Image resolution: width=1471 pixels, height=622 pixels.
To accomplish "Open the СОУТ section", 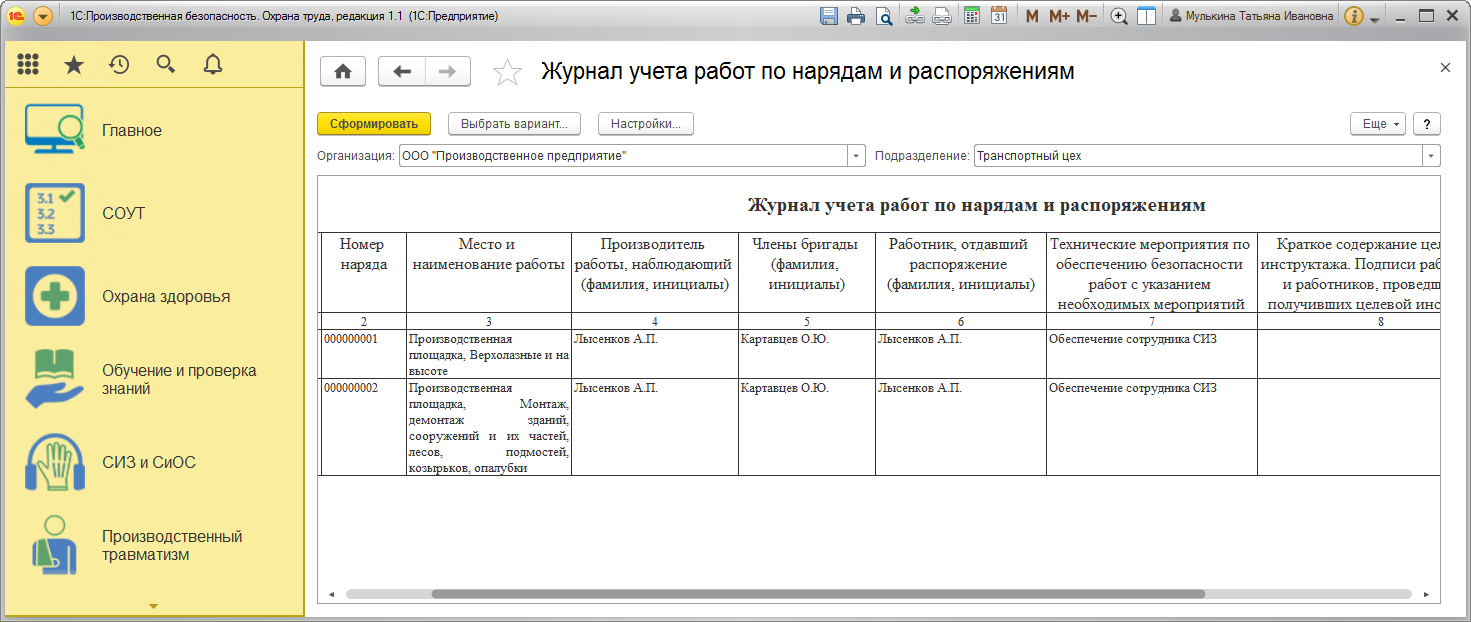I will coord(154,213).
